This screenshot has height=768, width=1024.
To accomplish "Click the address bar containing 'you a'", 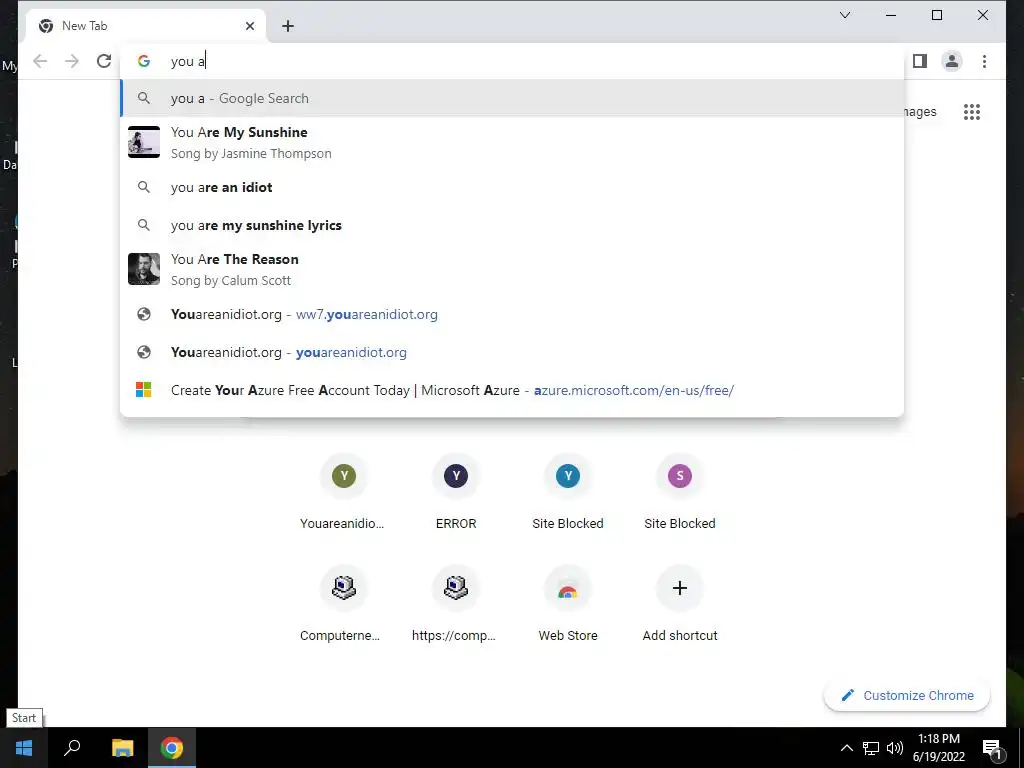I will (x=513, y=61).
